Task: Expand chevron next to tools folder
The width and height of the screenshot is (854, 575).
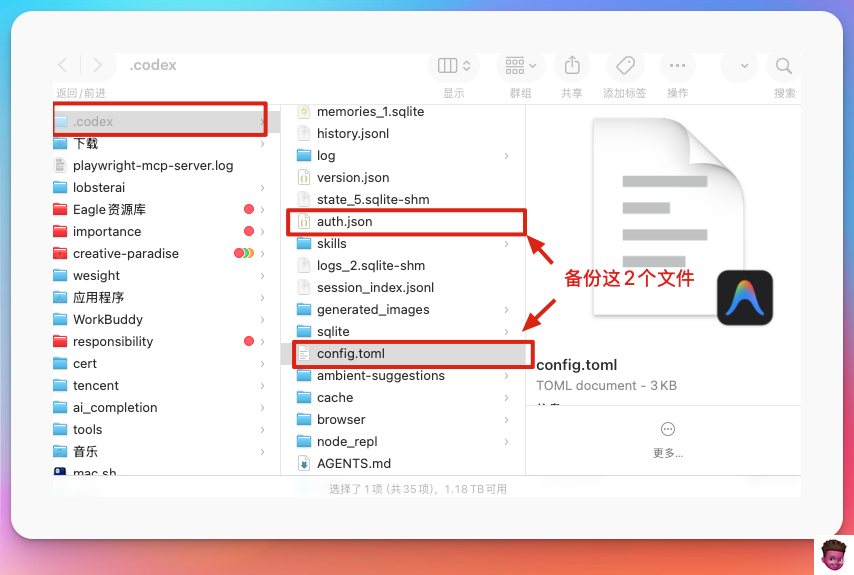Action: 263,430
